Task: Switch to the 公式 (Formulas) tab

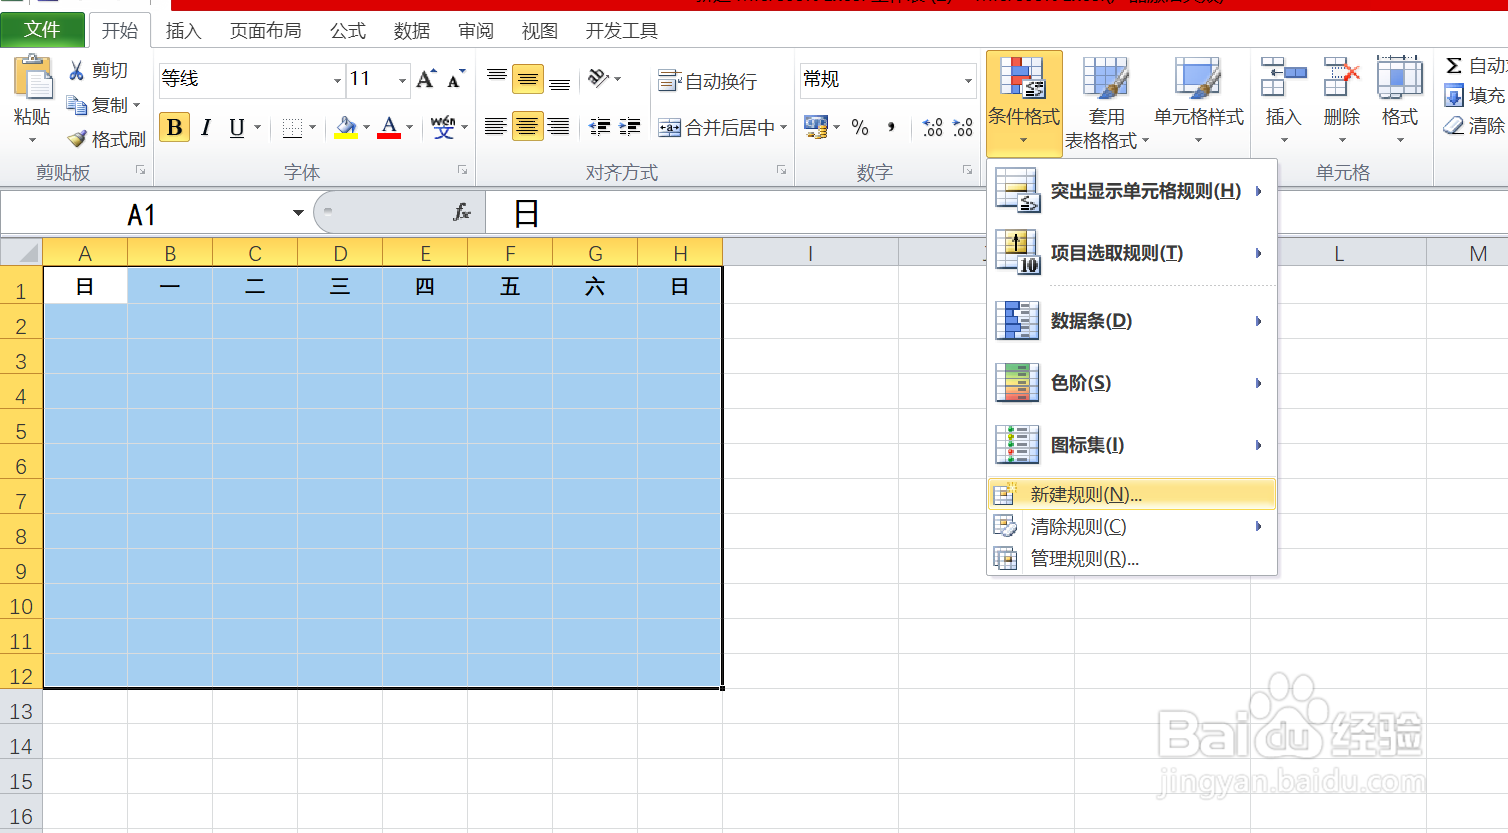Action: [x=348, y=31]
